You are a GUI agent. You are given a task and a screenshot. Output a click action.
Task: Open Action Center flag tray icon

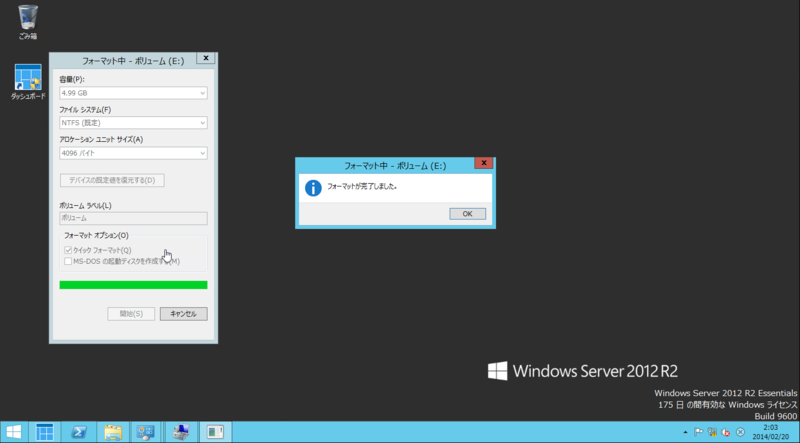tap(698, 432)
